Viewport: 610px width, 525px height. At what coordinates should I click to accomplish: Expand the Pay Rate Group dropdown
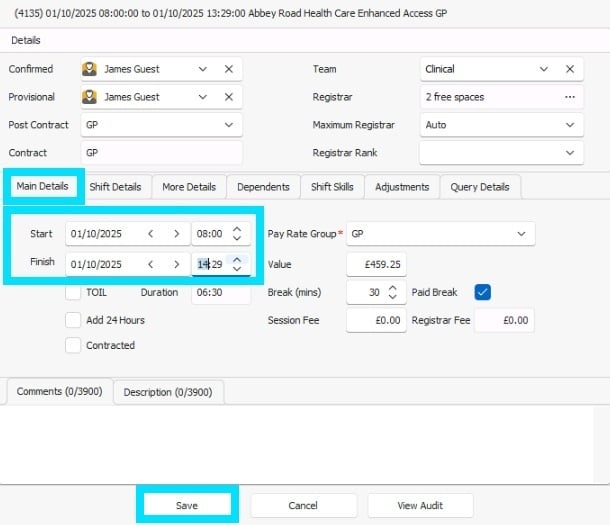[x=520, y=234]
